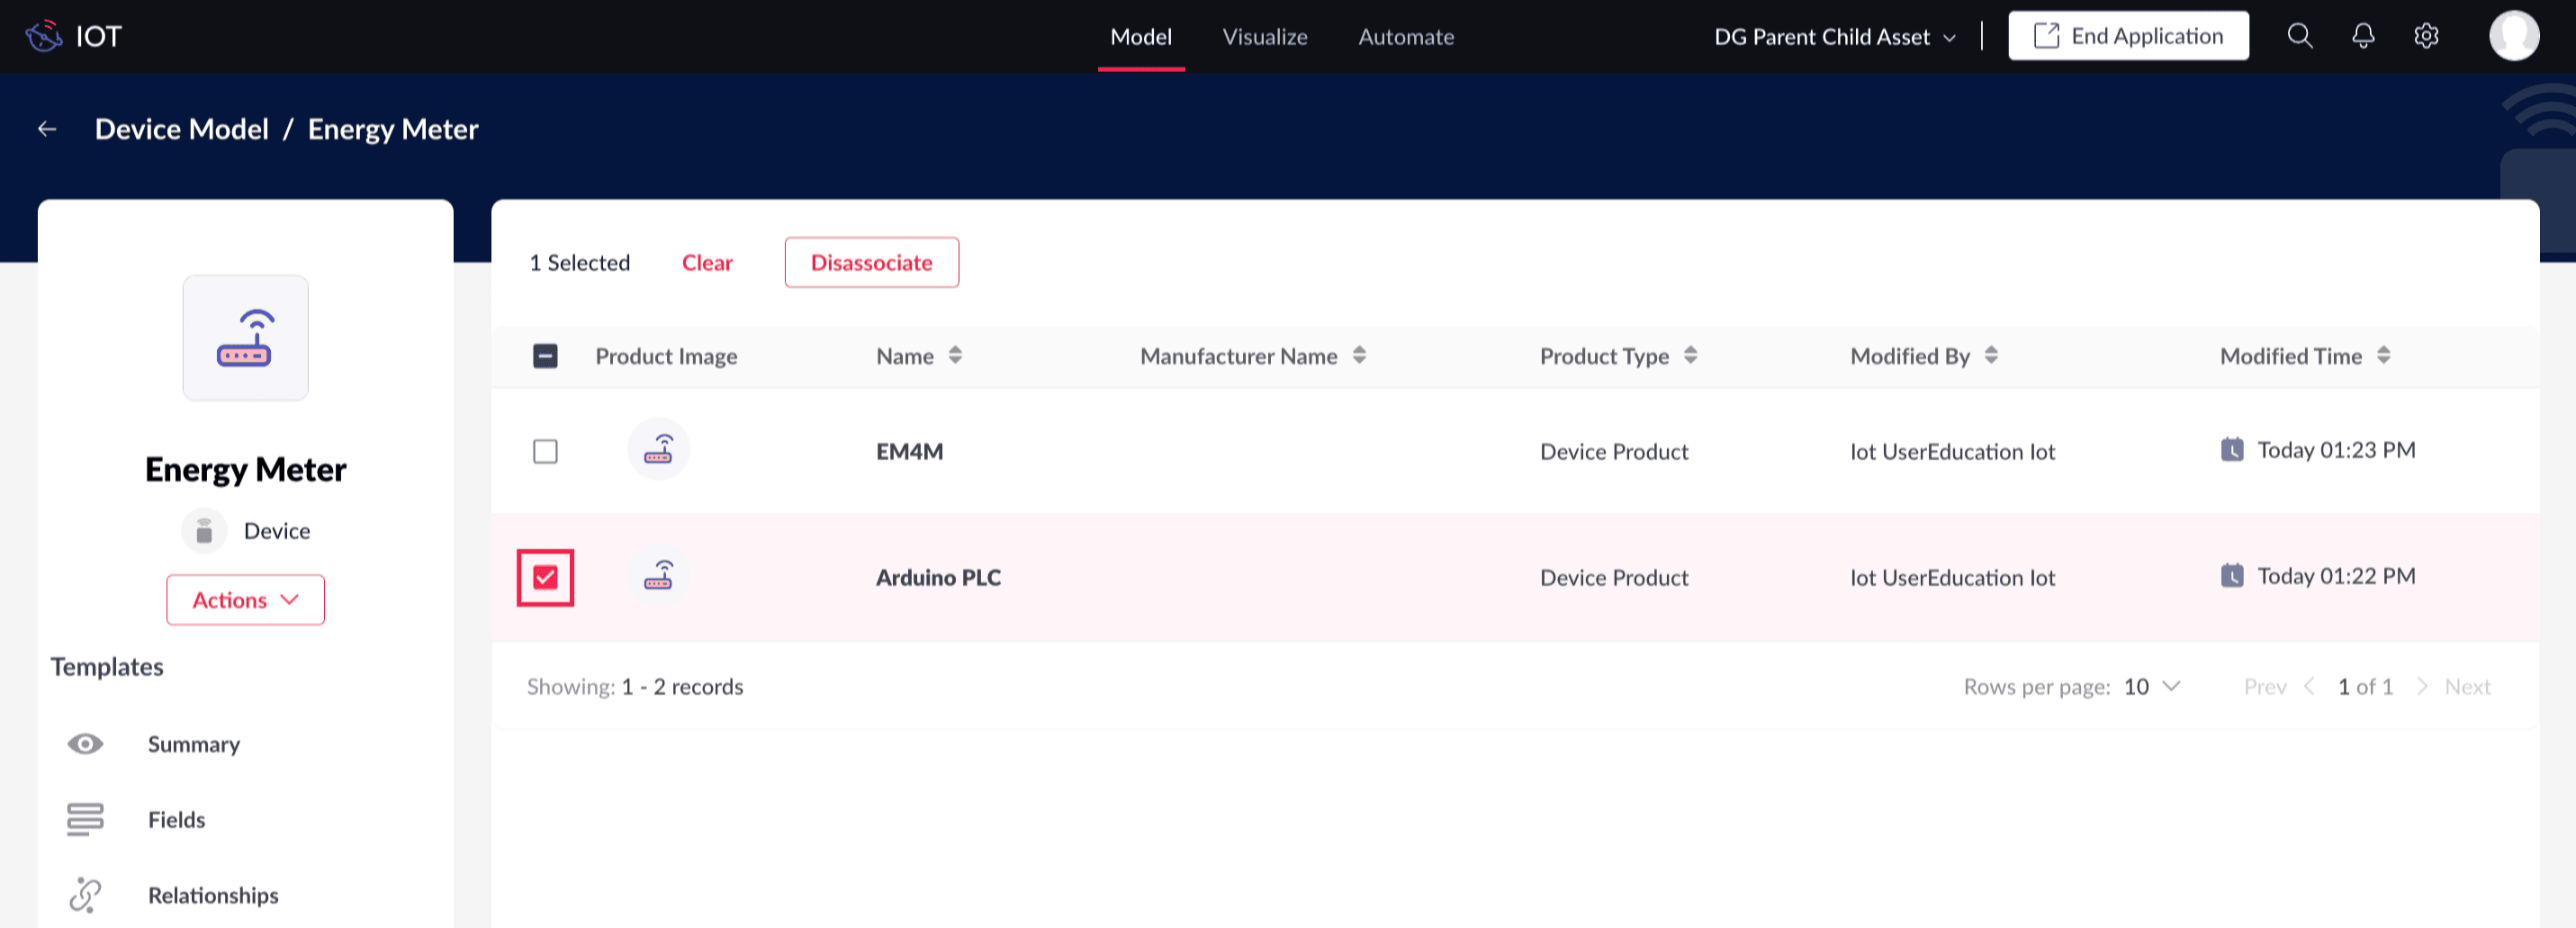This screenshot has height=928, width=2576.
Task: Sort the table by Name column
Action: click(x=955, y=355)
